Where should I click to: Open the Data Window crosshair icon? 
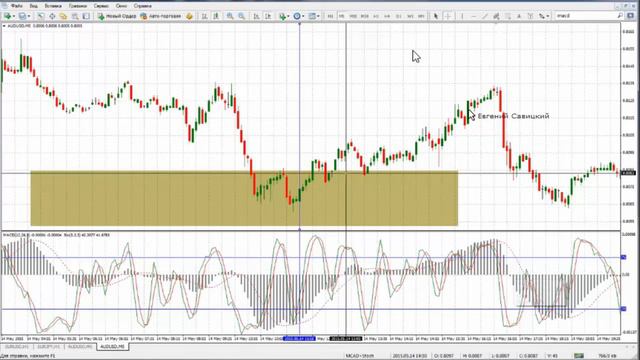coord(52,16)
